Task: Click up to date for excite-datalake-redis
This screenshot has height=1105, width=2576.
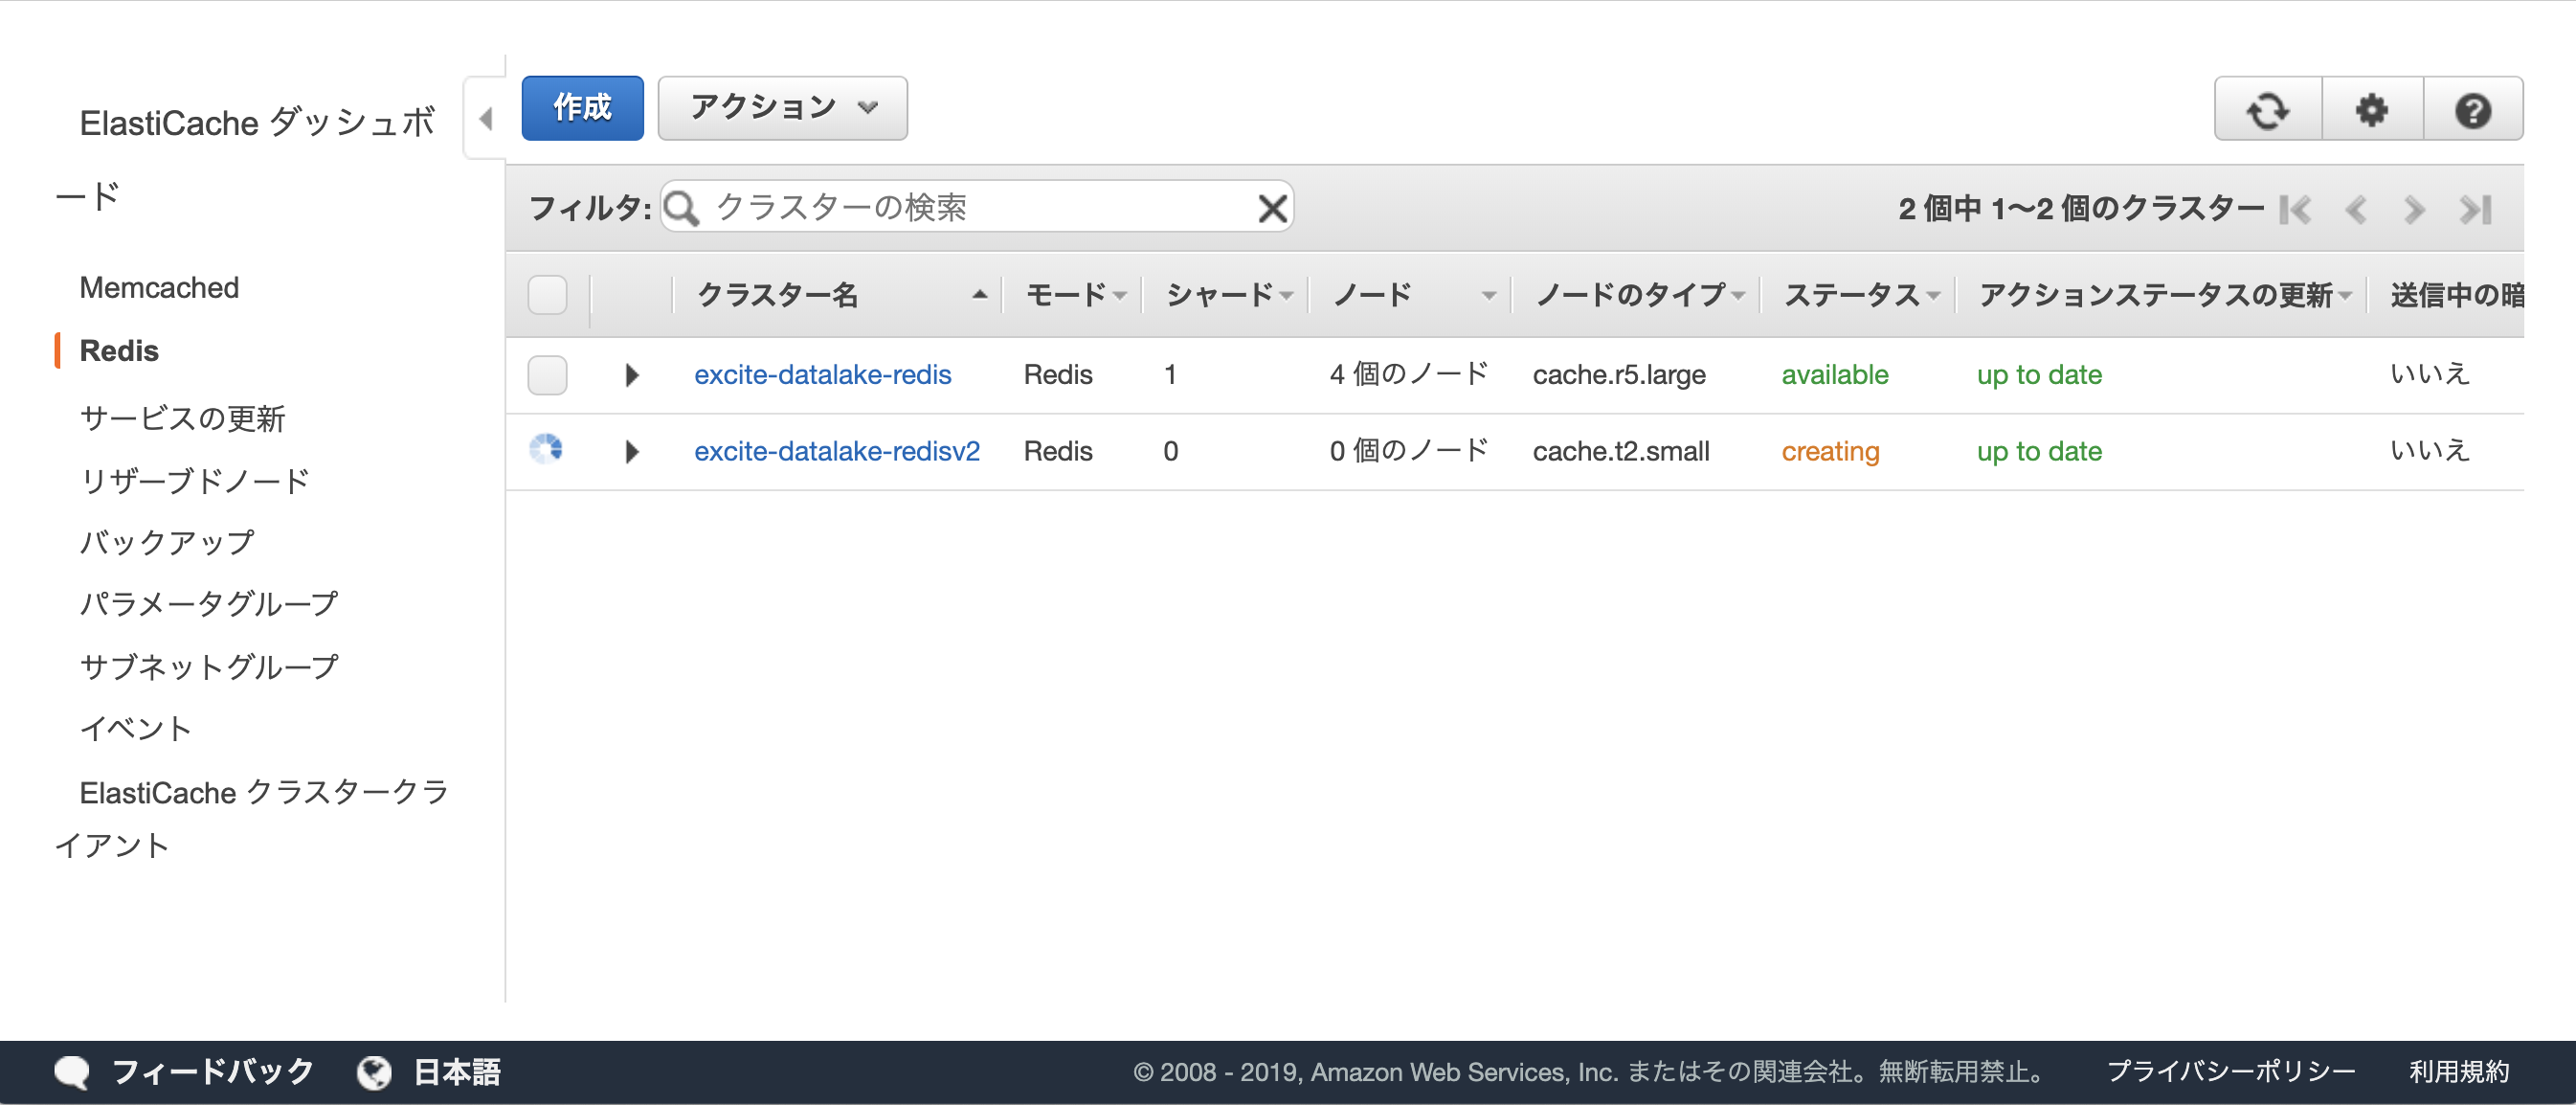Action: point(2039,375)
